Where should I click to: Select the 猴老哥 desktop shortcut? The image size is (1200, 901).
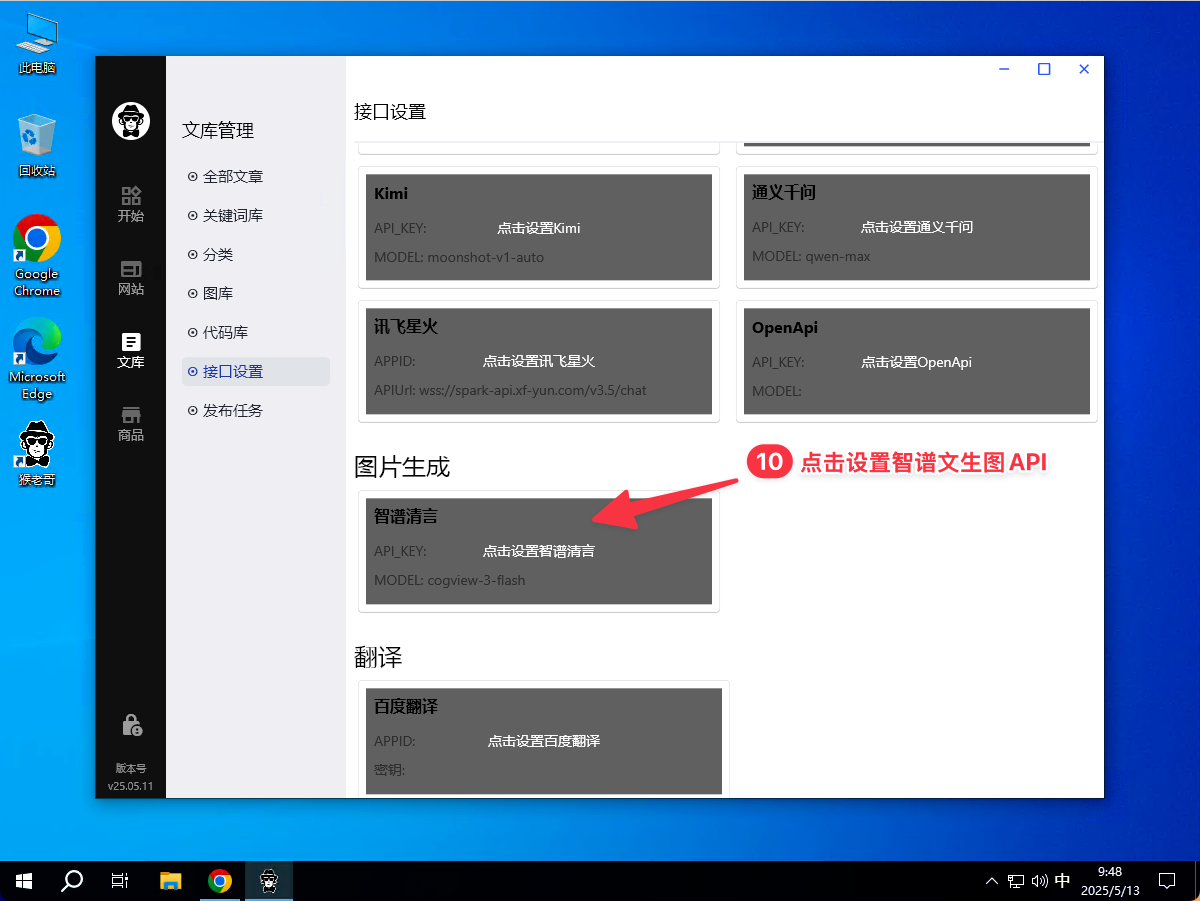37,454
